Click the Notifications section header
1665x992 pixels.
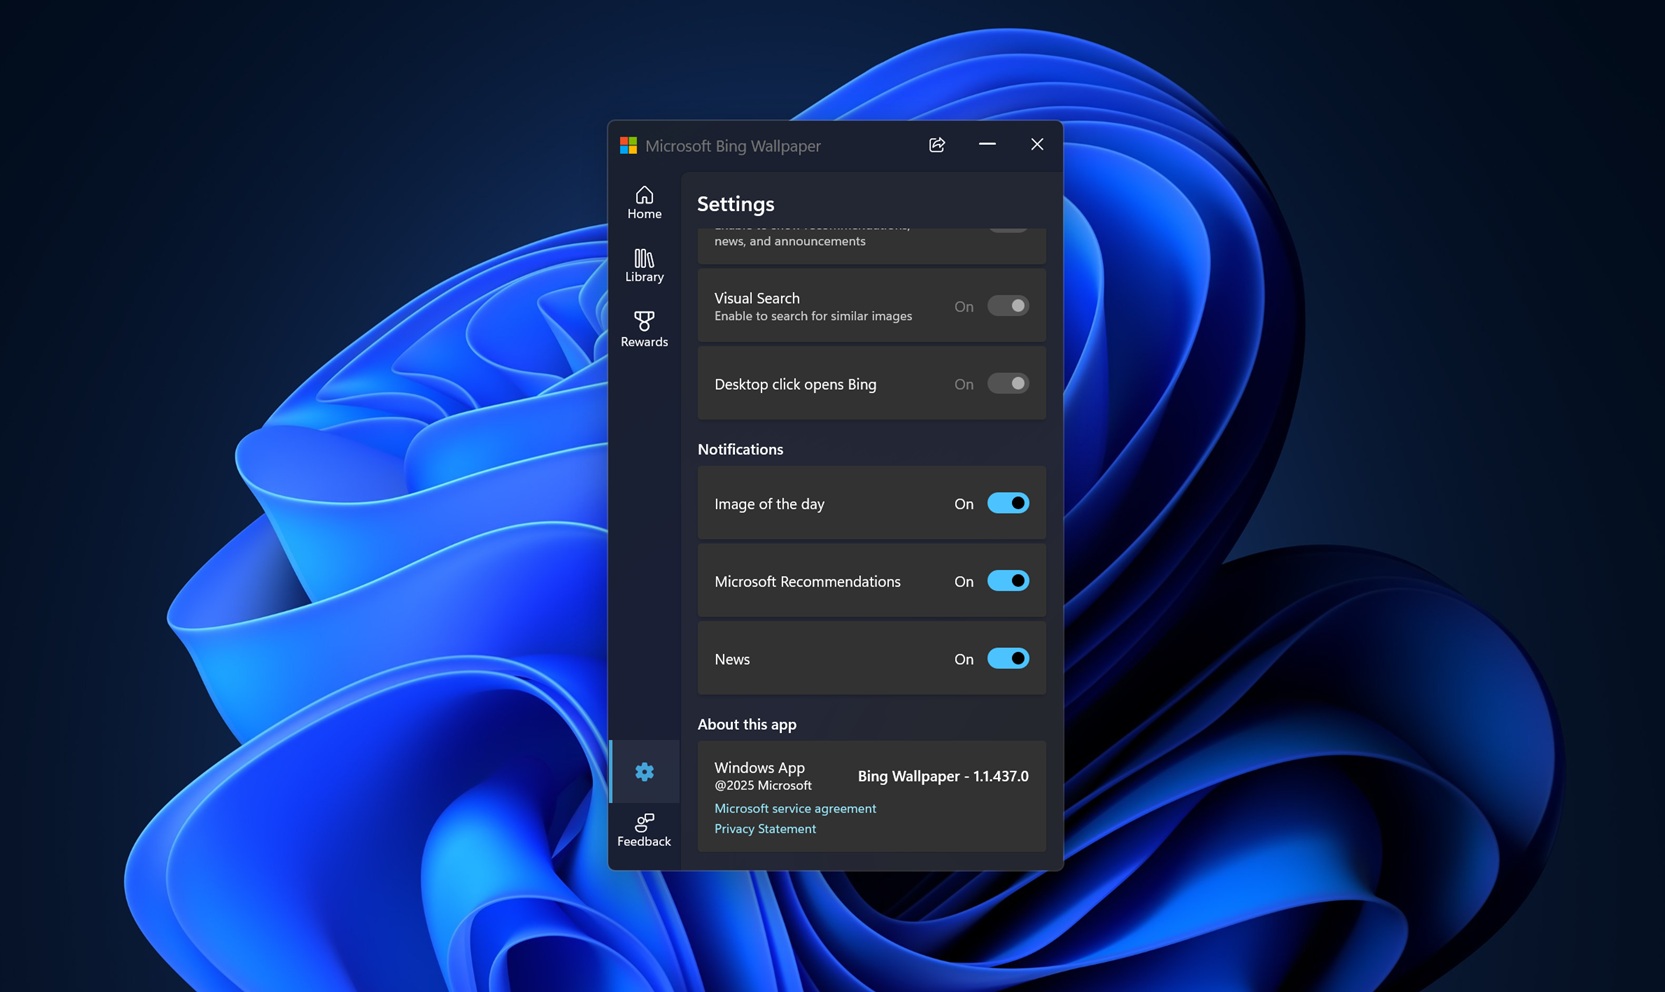(x=740, y=449)
